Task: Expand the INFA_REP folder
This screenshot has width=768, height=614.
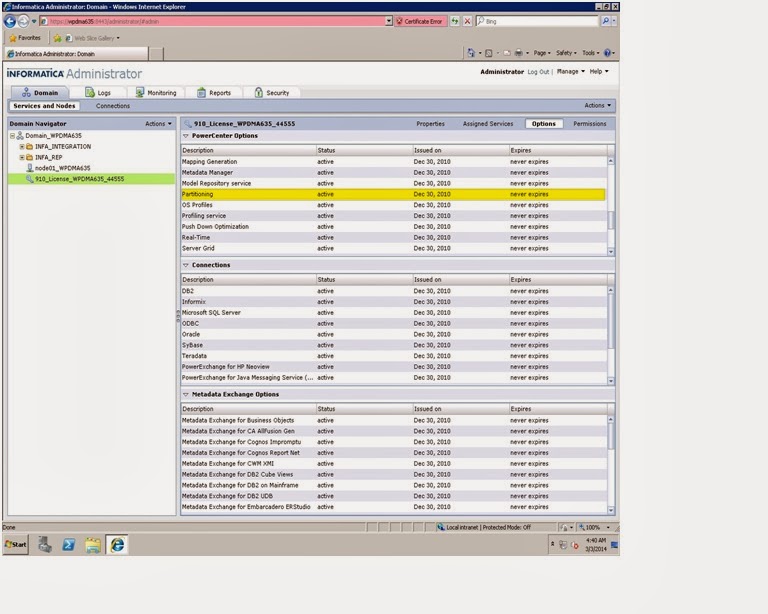Action: (22, 157)
